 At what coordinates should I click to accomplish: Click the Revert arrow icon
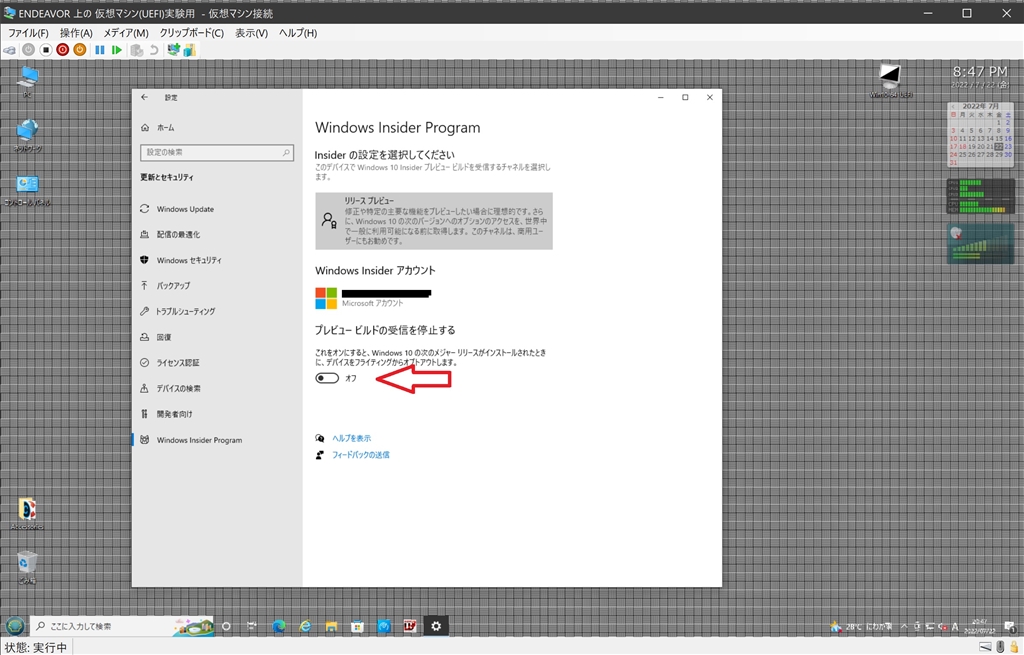pyautogui.click(x=153, y=50)
